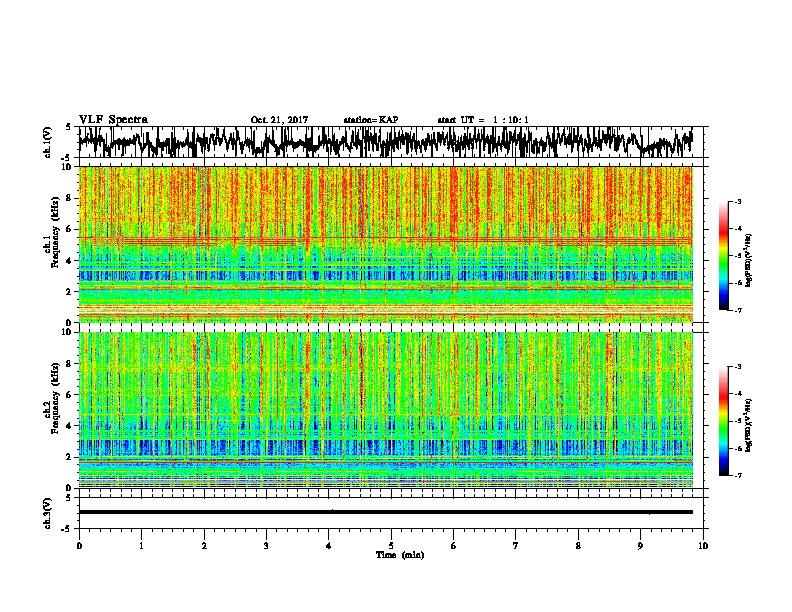Click the time axis tick label "0"
The width and height of the screenshot is (792, 612).
(79, 545)
